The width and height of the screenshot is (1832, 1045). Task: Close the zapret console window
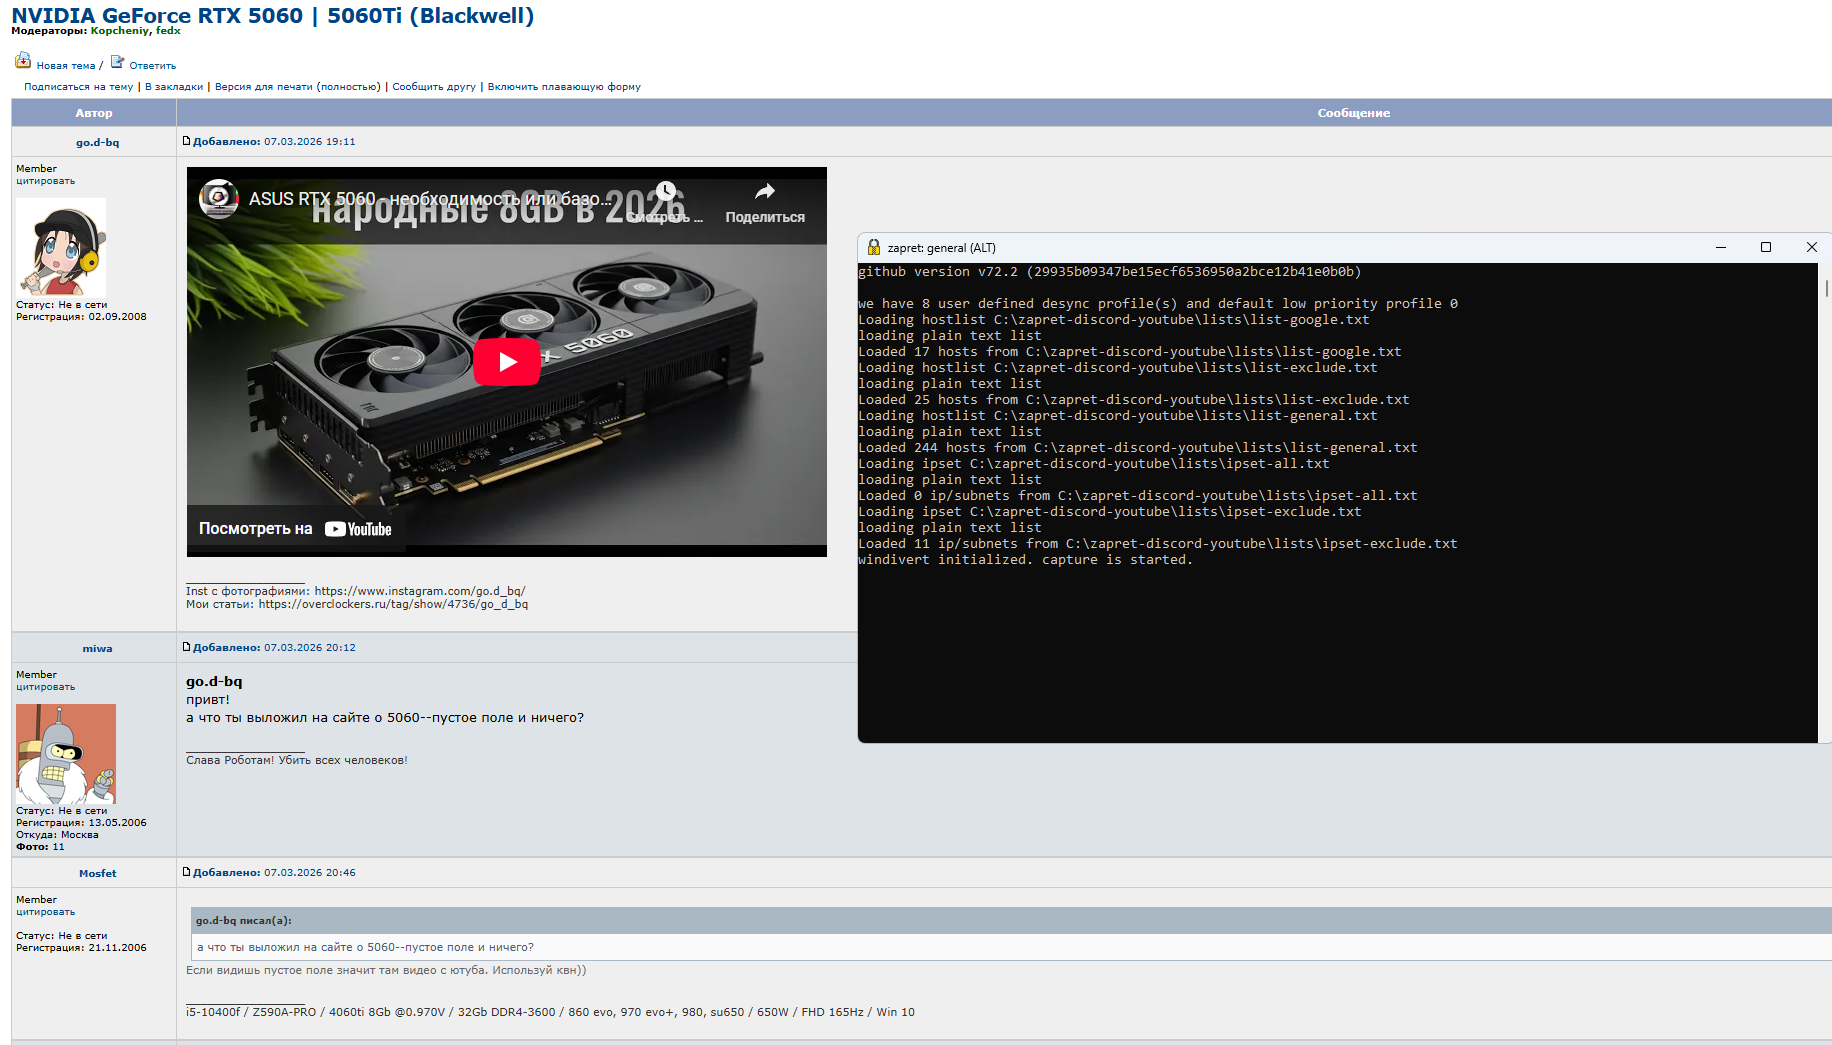[x=1811, y=248]
